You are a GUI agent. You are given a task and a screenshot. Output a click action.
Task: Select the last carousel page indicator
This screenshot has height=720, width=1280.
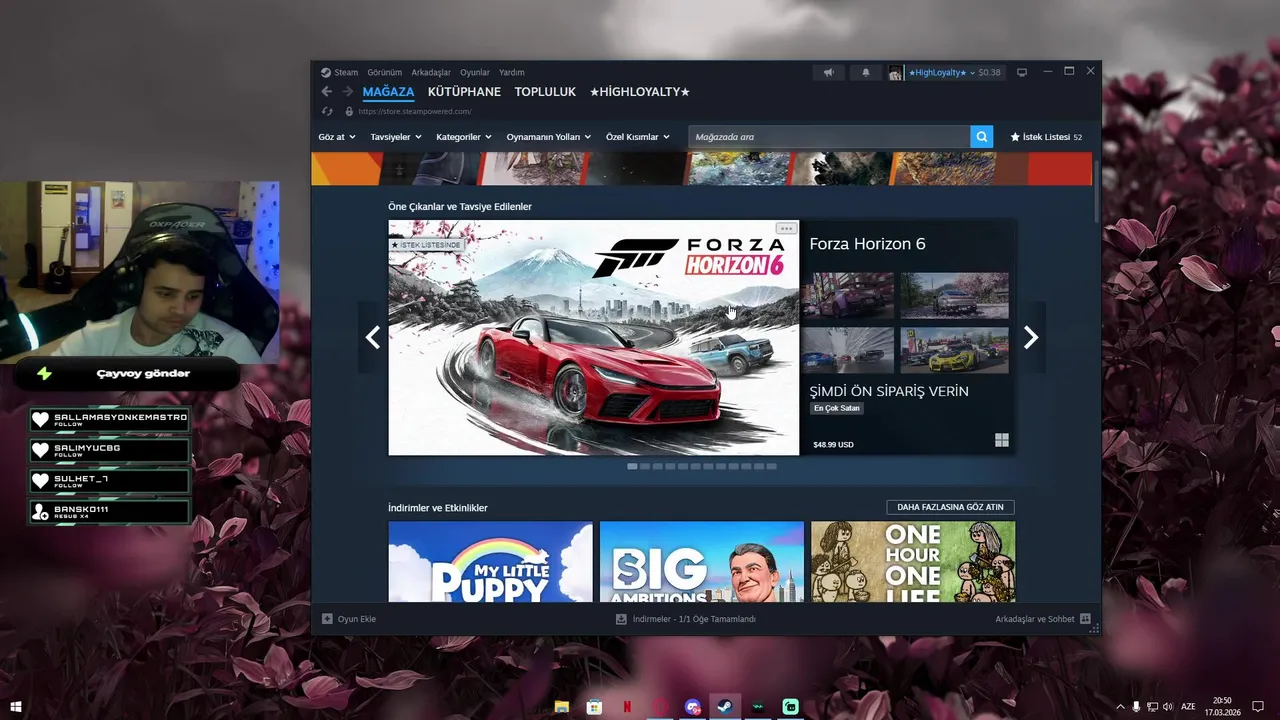(x=770, y=466)
